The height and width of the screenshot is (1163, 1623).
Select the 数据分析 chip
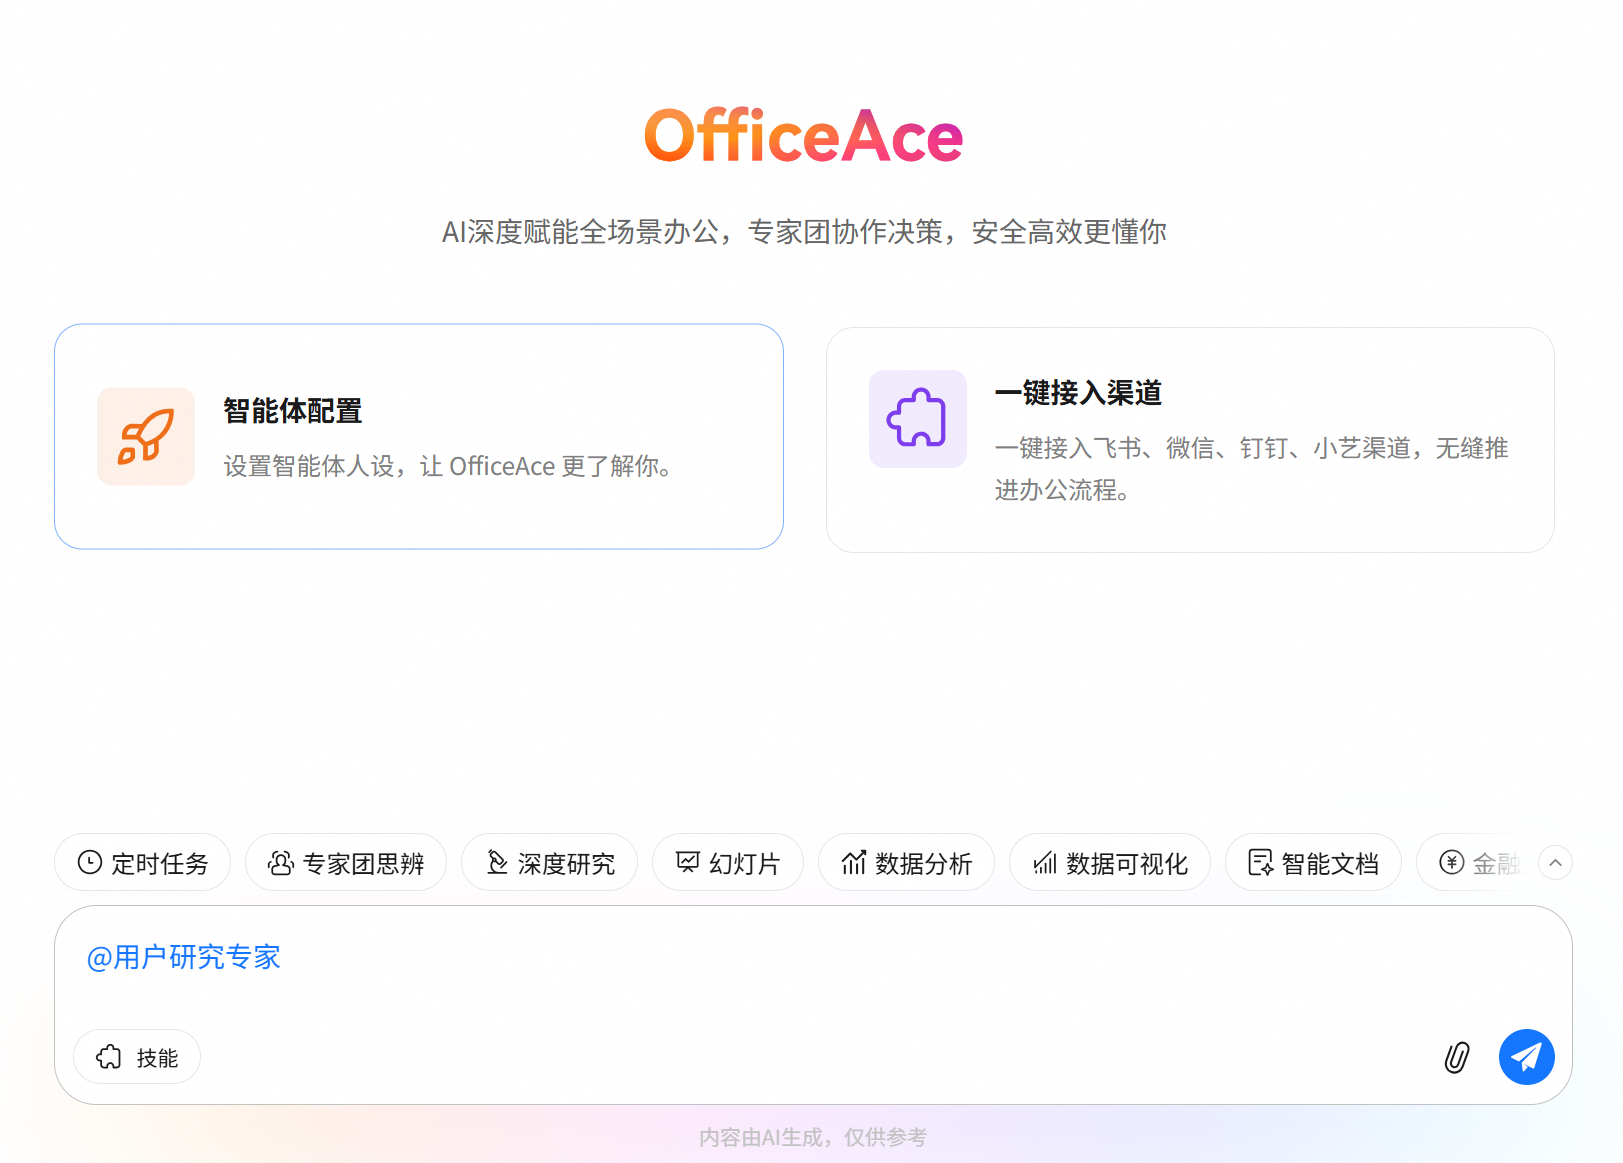[x=906, y=862]
